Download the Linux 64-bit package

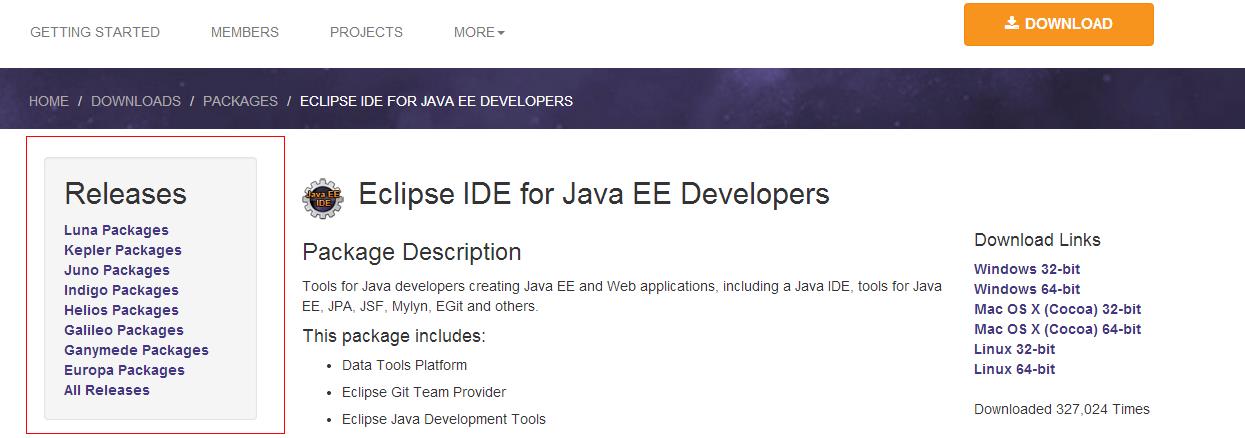tap(1014, 369)
